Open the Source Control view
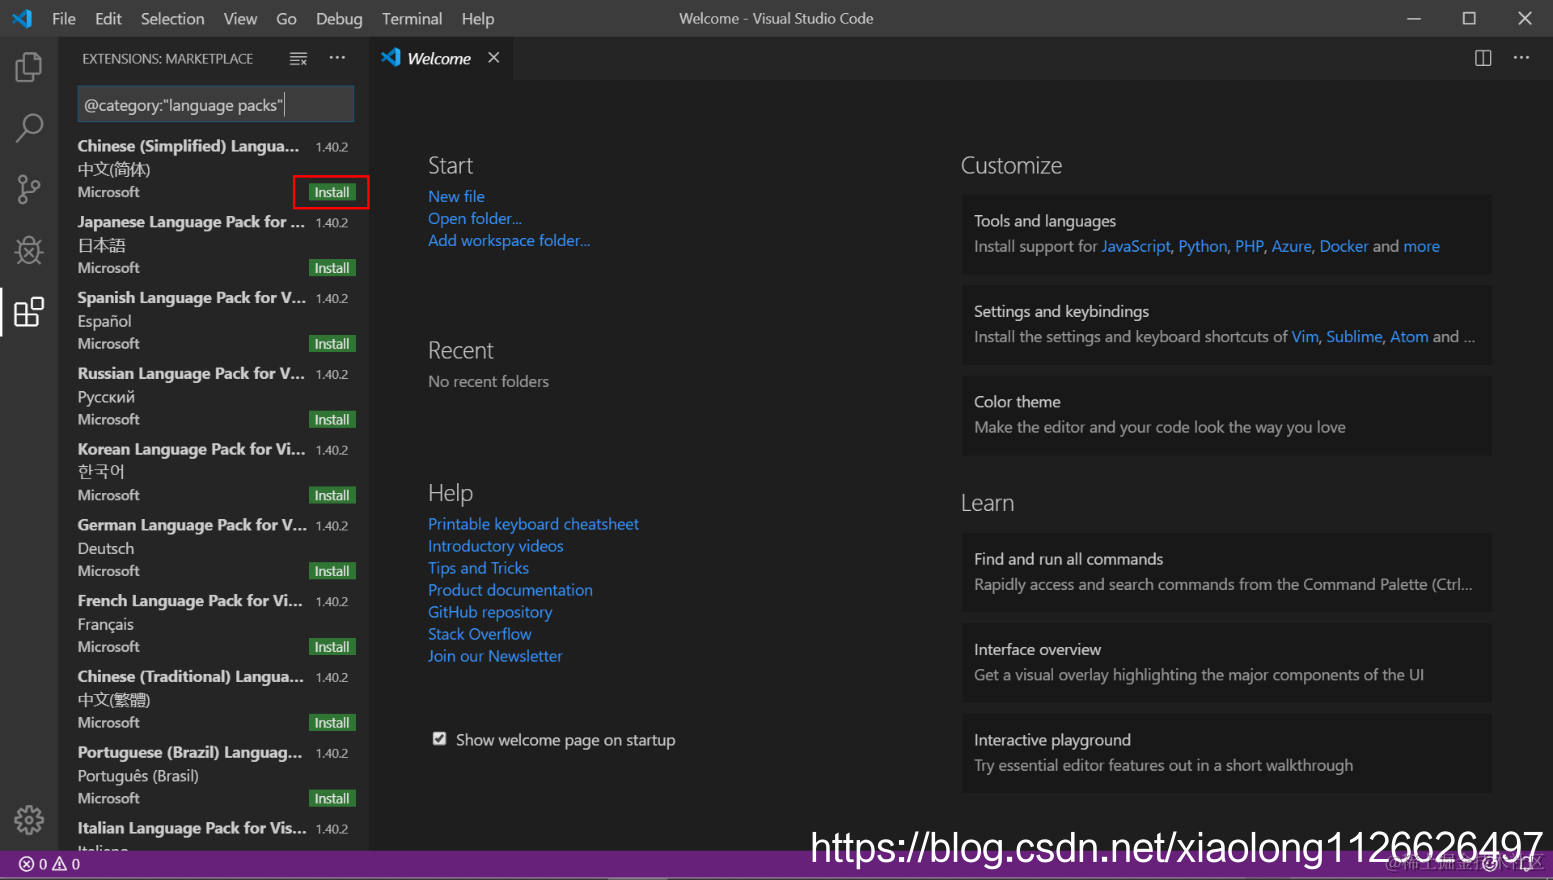 click(x=29, y=189)
